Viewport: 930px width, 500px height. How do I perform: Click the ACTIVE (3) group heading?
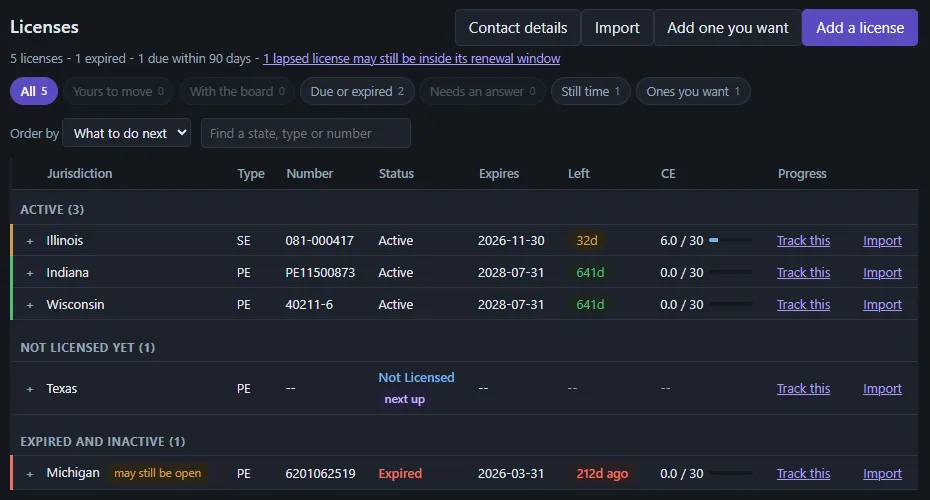click(x=52, y=210)
